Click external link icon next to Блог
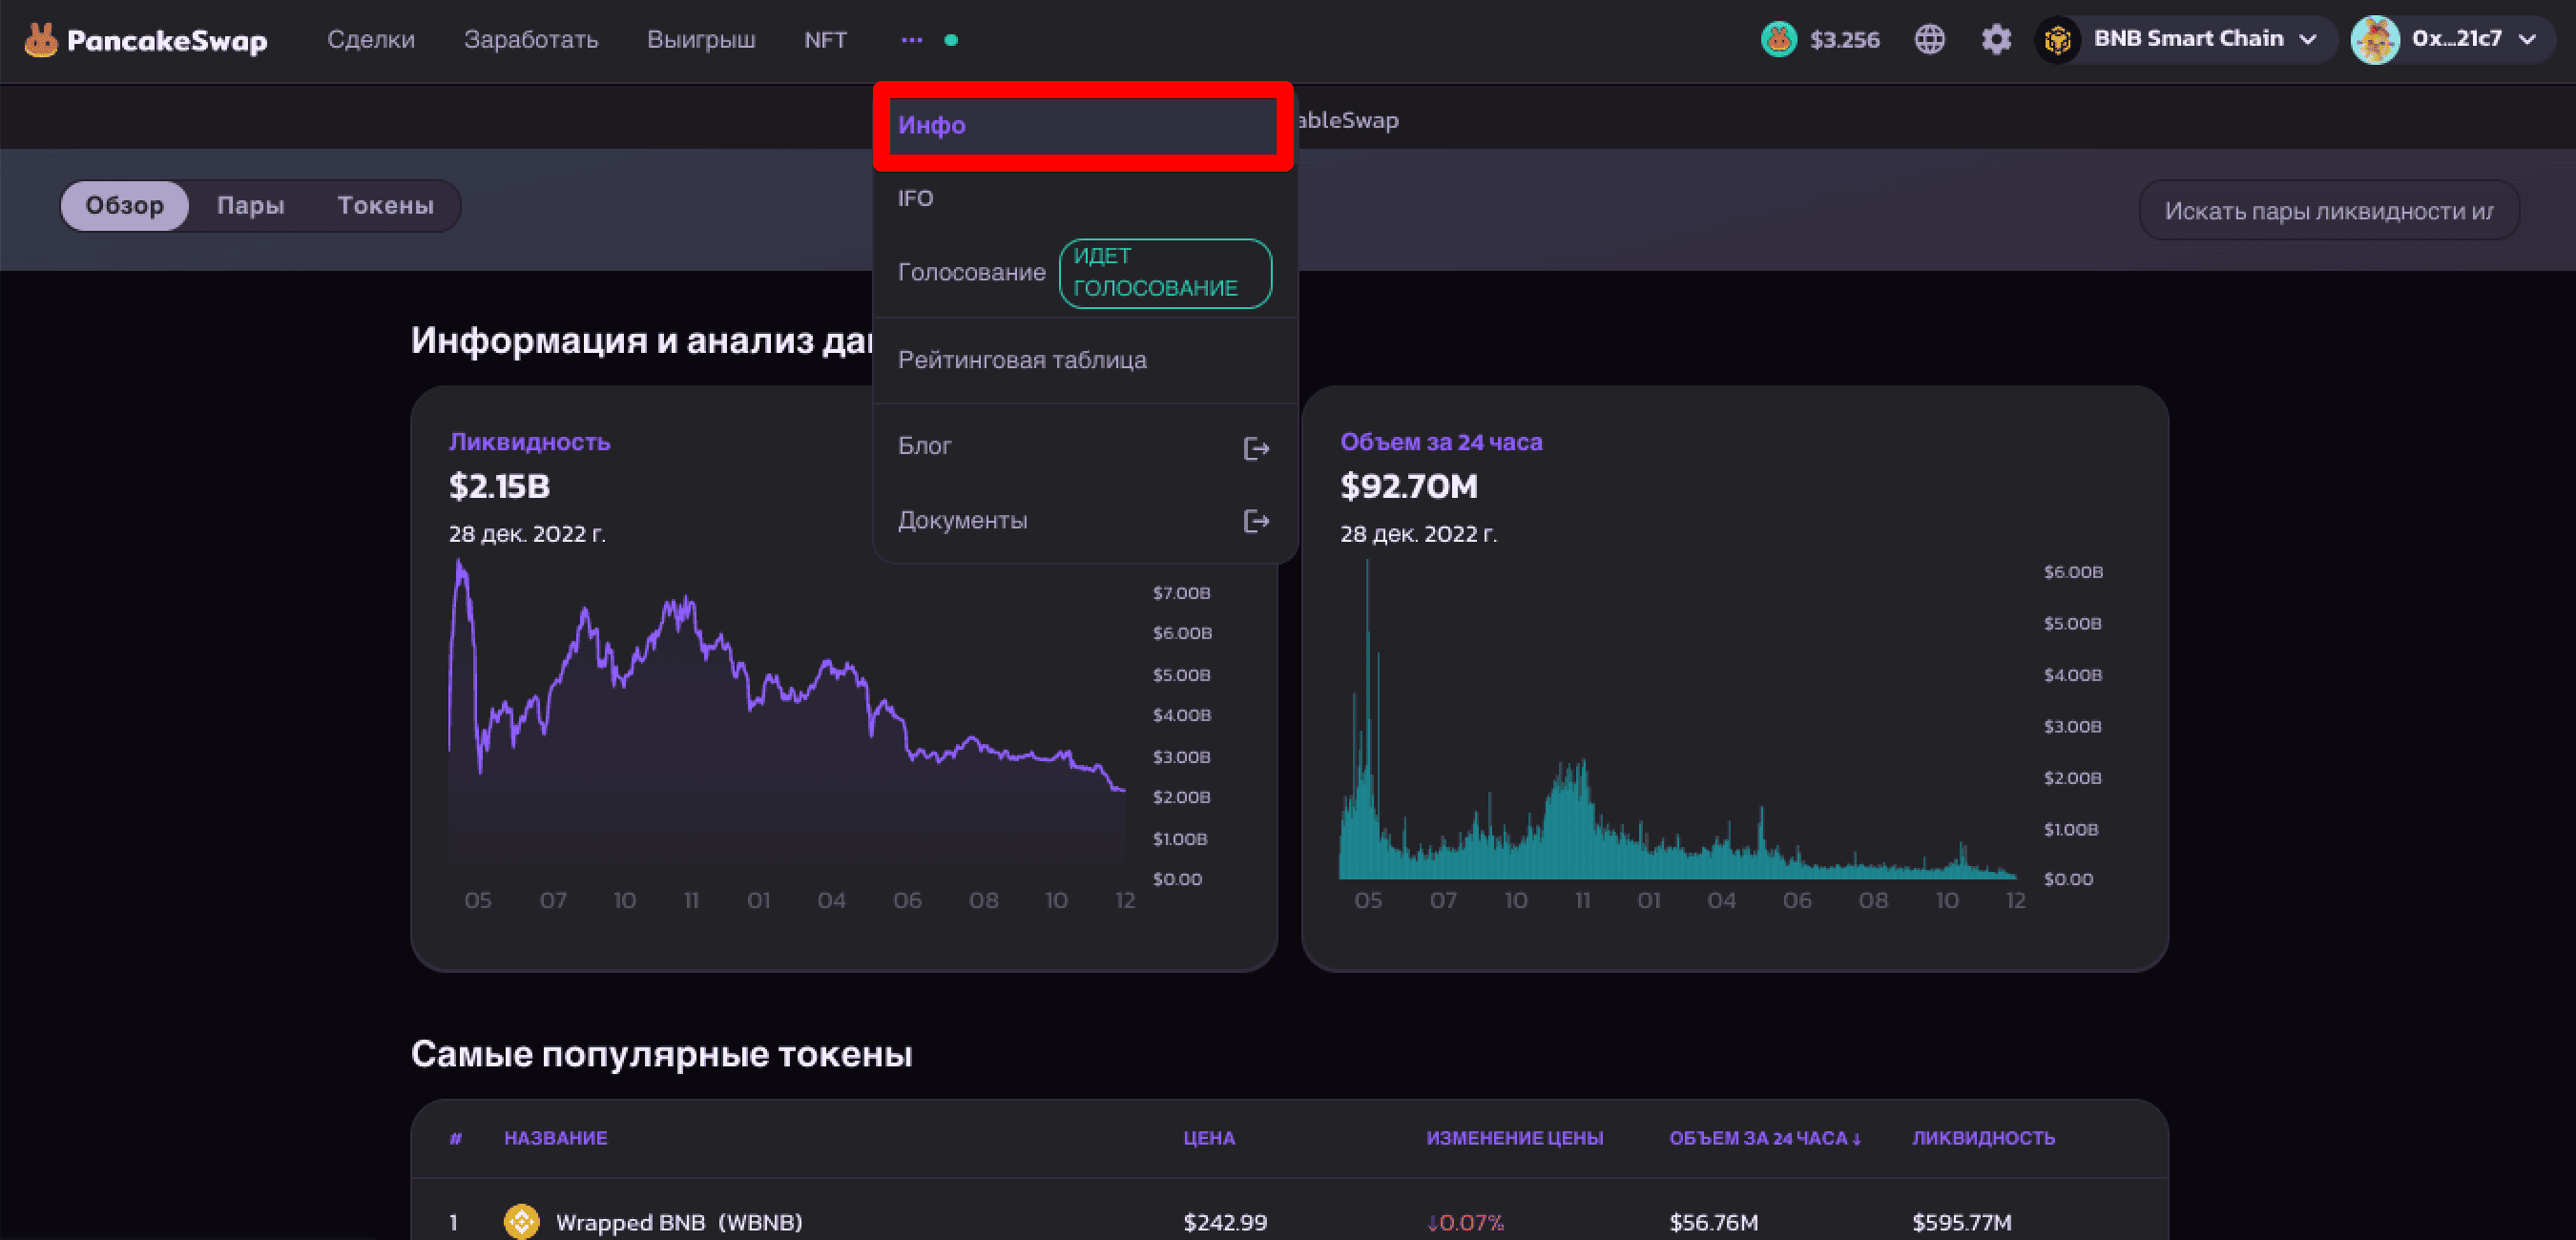The height and width of the screenshot is (1240, 2576). coord(1256,448)
